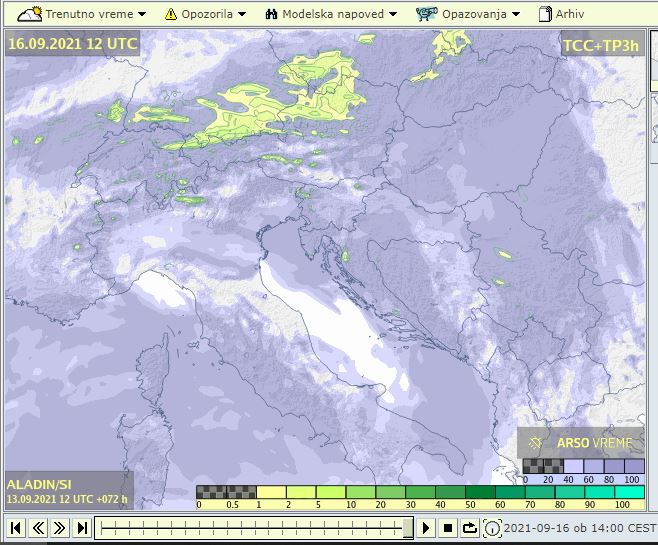Step forward one frame with double-right arrows
Screen dimensions: 658x545
(60, 528)
